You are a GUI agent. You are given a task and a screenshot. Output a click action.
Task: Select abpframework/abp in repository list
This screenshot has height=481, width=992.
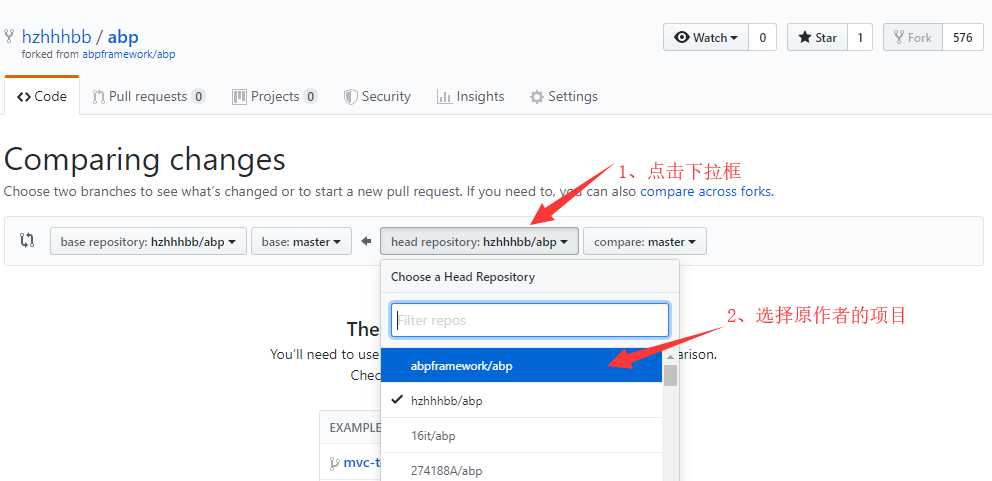coord(521,365)
